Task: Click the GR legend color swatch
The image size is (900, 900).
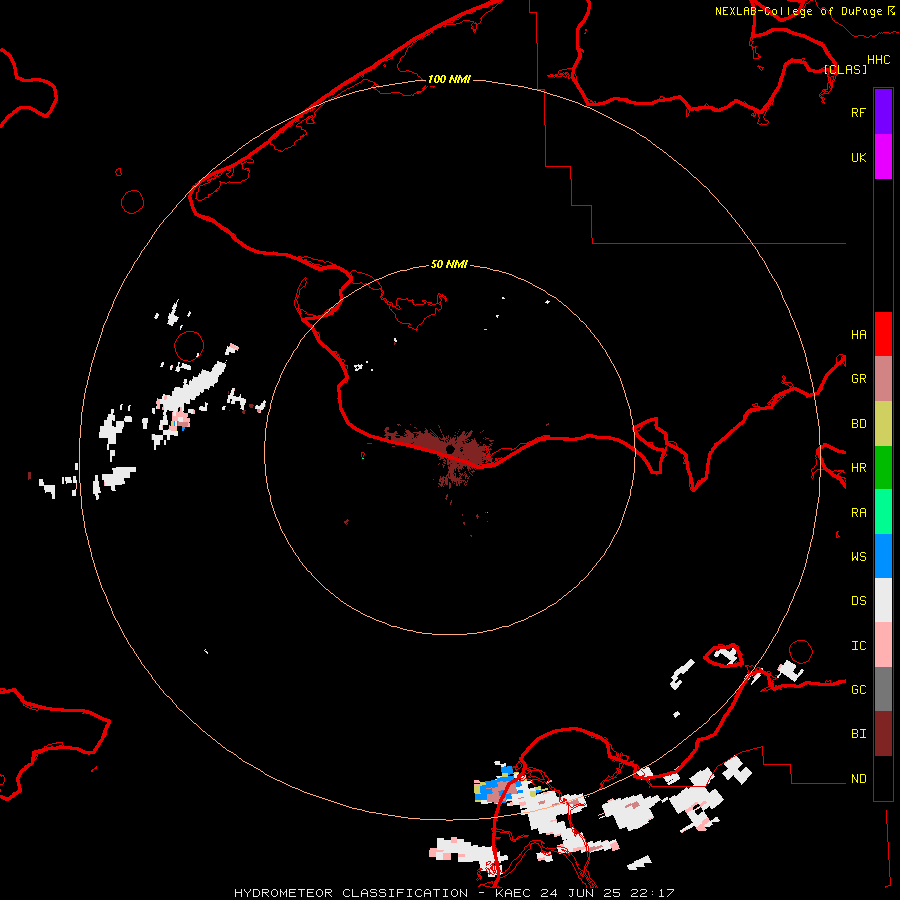Action: coord(883,378)
